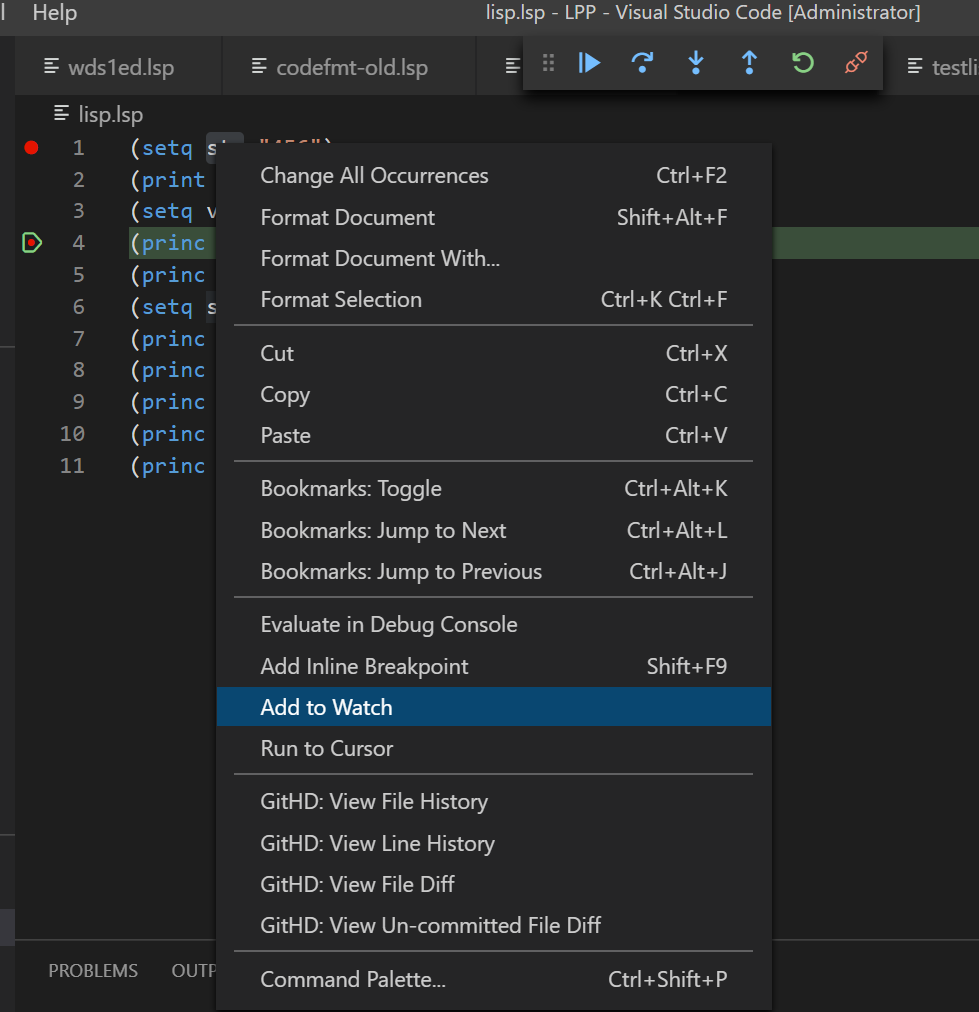Screen dimensions: 979x1012
Task: Switch to the PROBLEMS panel tab
Action: click(x=93, y=971)
